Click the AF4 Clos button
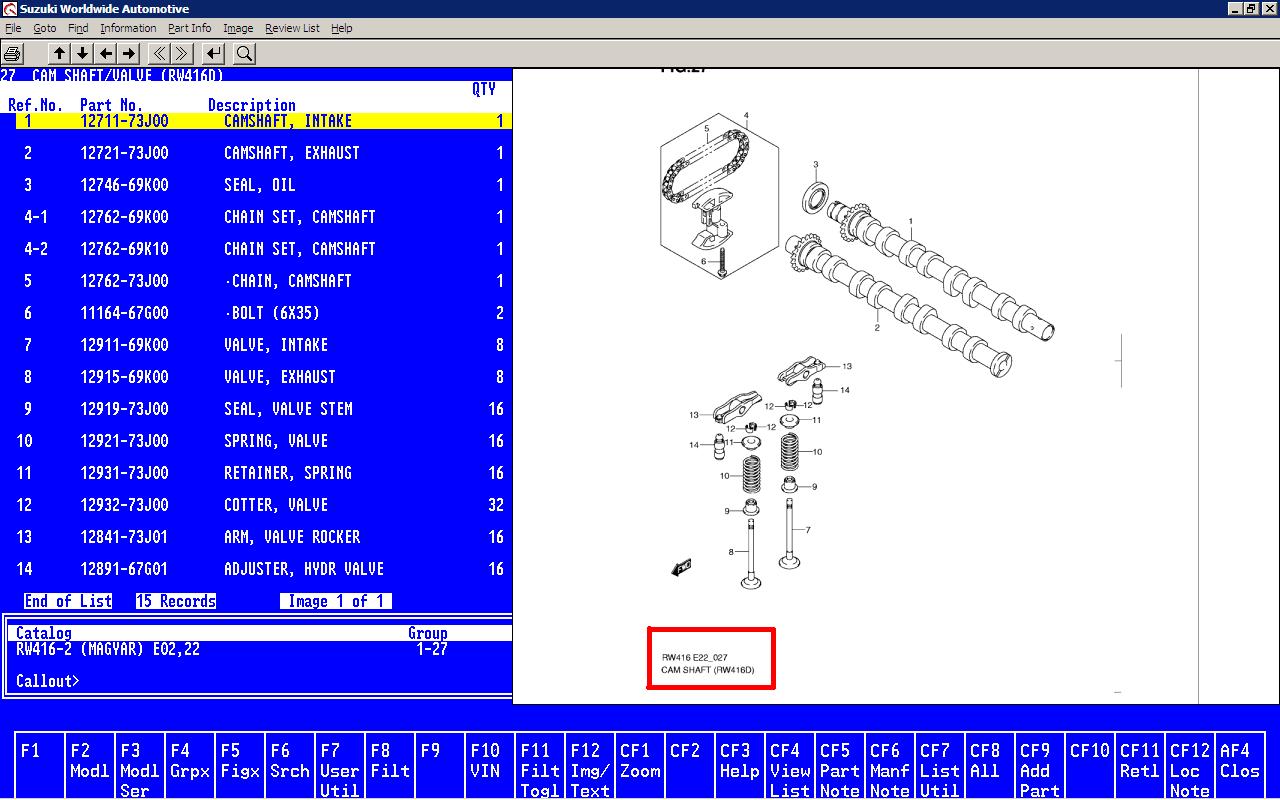1280x800 pixels. coord(1241,766)
